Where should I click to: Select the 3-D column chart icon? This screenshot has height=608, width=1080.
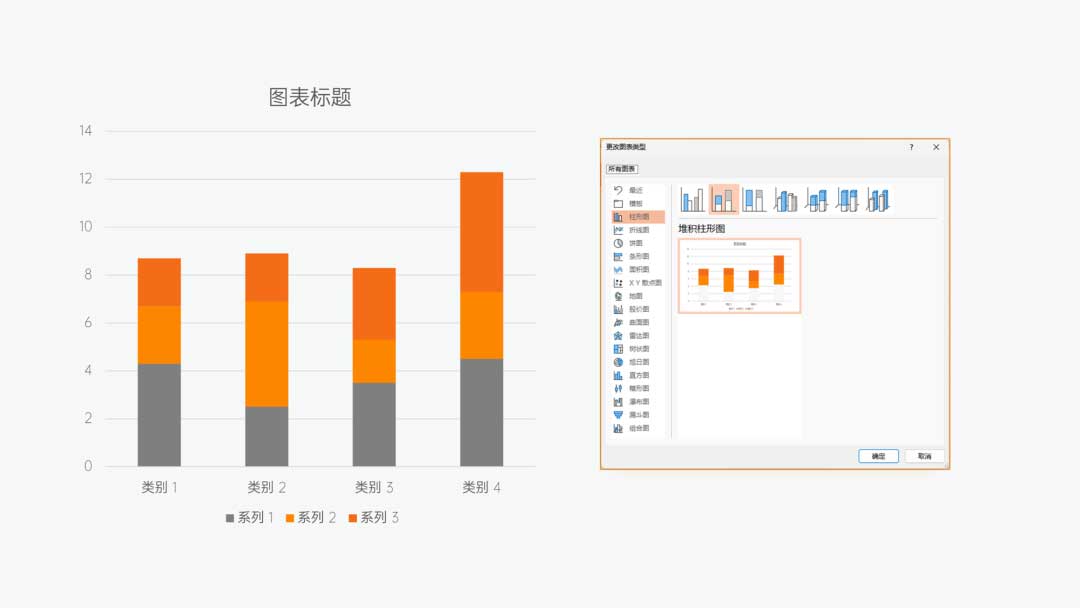pyautogui.click(x=879, y=200)
